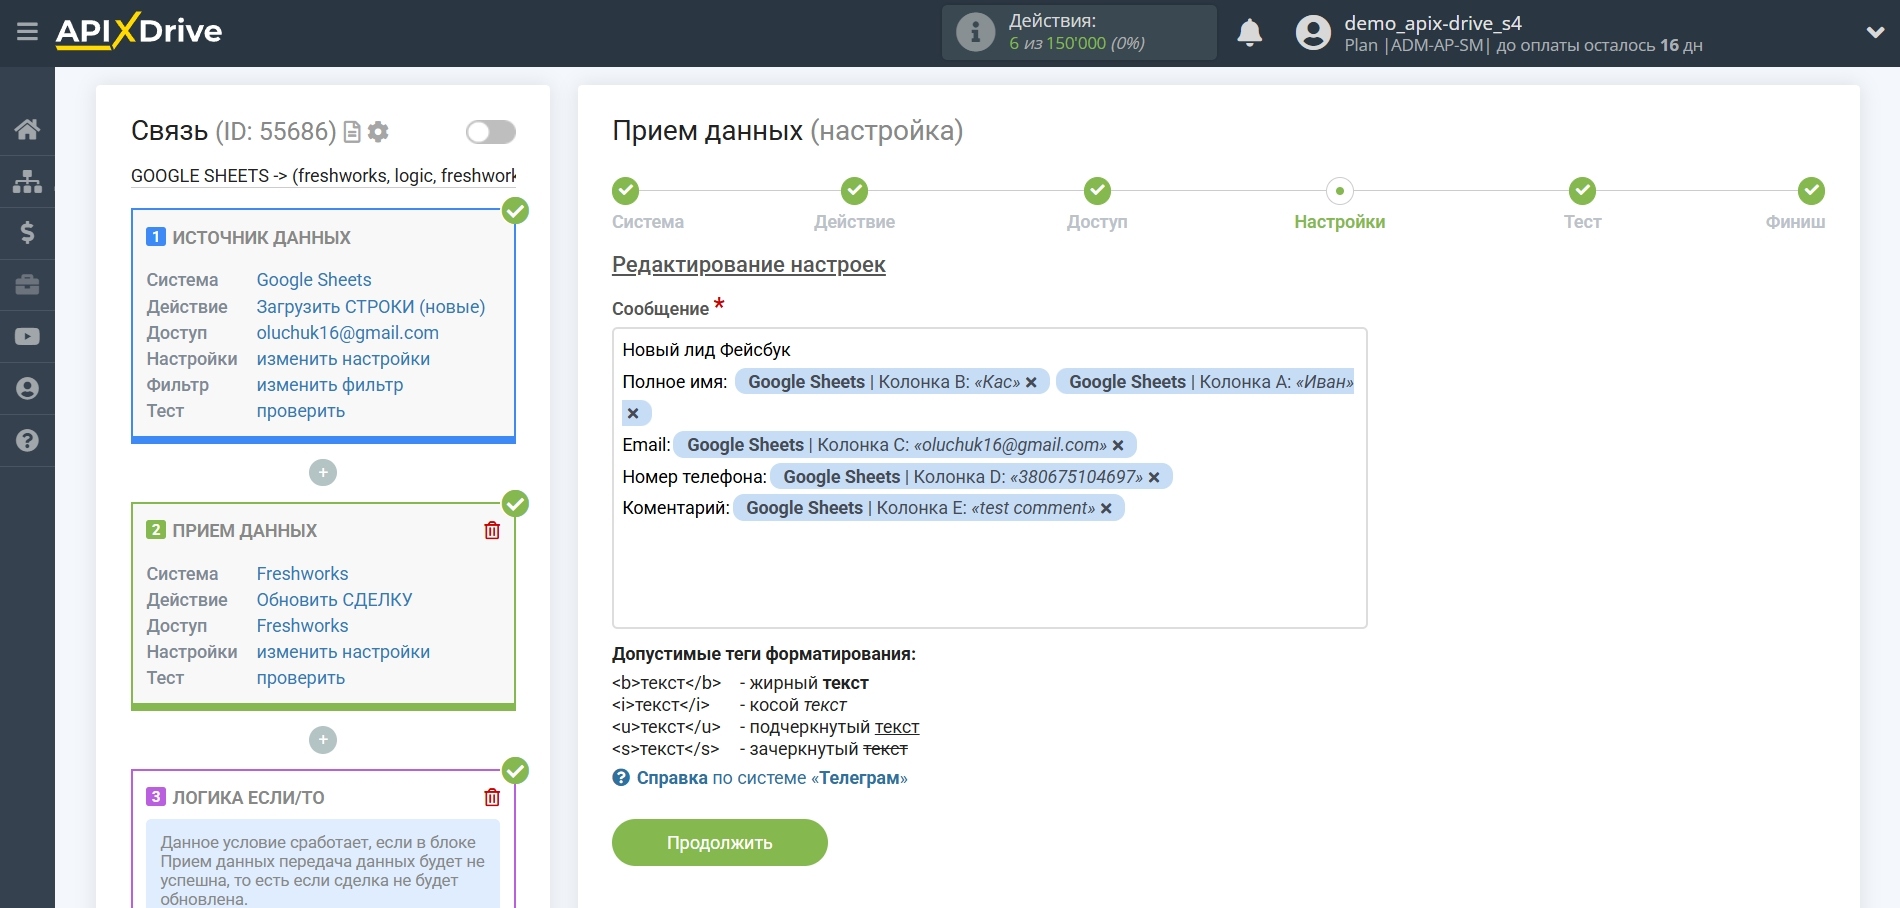Open the home sidebar icon
Viewport: 1900px width, 908px height.
click(x=27, y=129)
